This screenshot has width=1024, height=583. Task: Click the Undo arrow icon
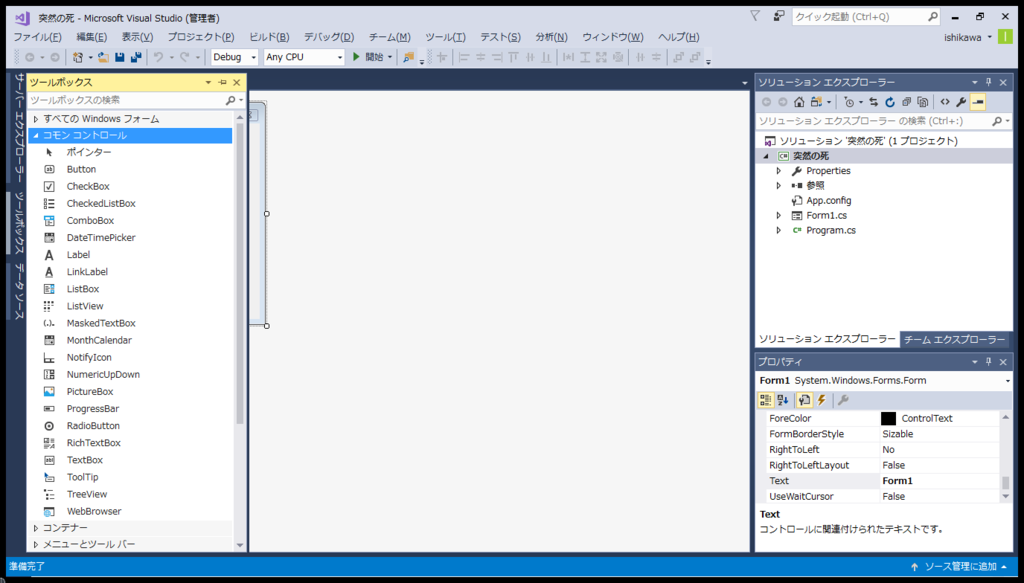click(x=158, y=57)
